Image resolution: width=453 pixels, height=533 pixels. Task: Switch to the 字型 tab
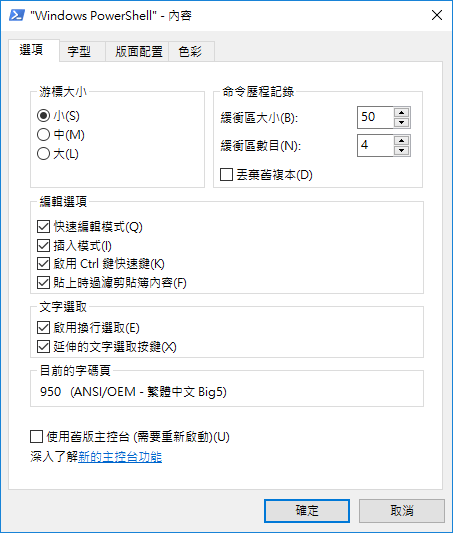(x=79, y=52)
